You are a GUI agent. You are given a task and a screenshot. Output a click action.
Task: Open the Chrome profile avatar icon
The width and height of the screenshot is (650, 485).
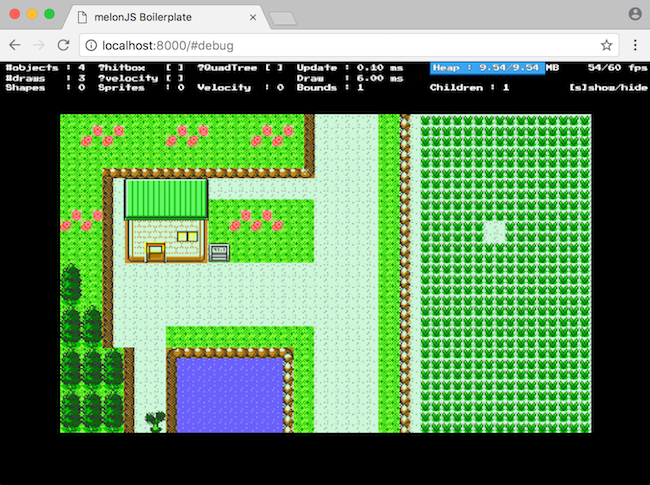click(x=635, y=14)
